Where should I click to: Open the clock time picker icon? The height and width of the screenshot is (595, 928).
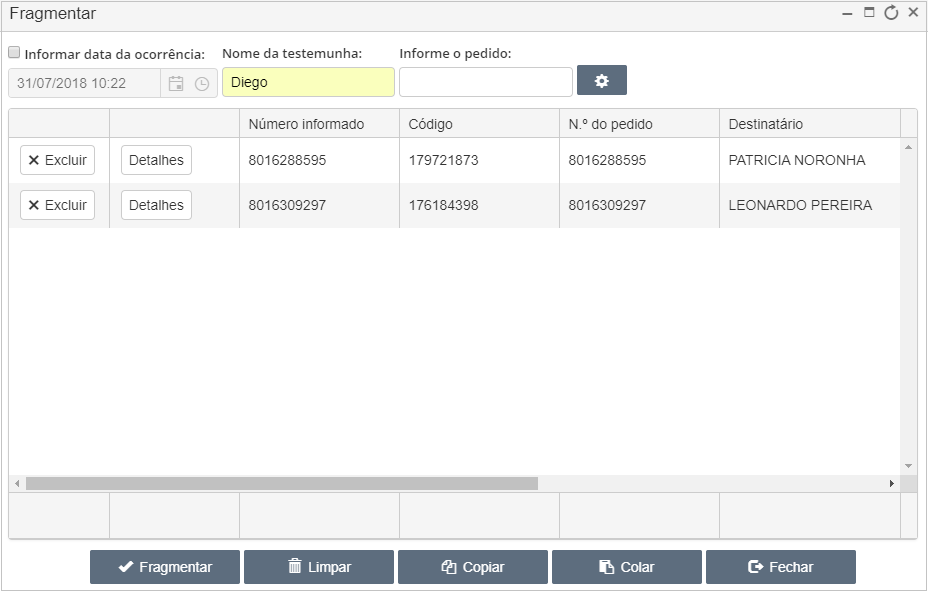tap(202, 83)
